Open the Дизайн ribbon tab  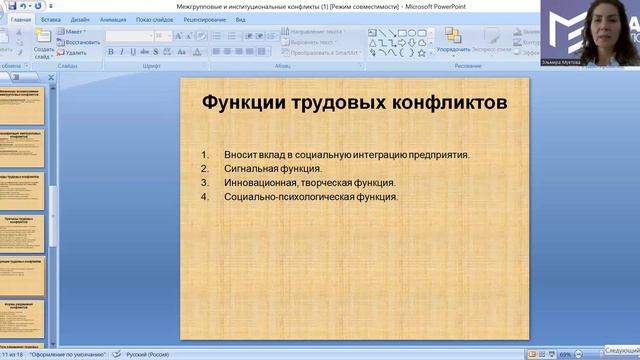(80, 20)
